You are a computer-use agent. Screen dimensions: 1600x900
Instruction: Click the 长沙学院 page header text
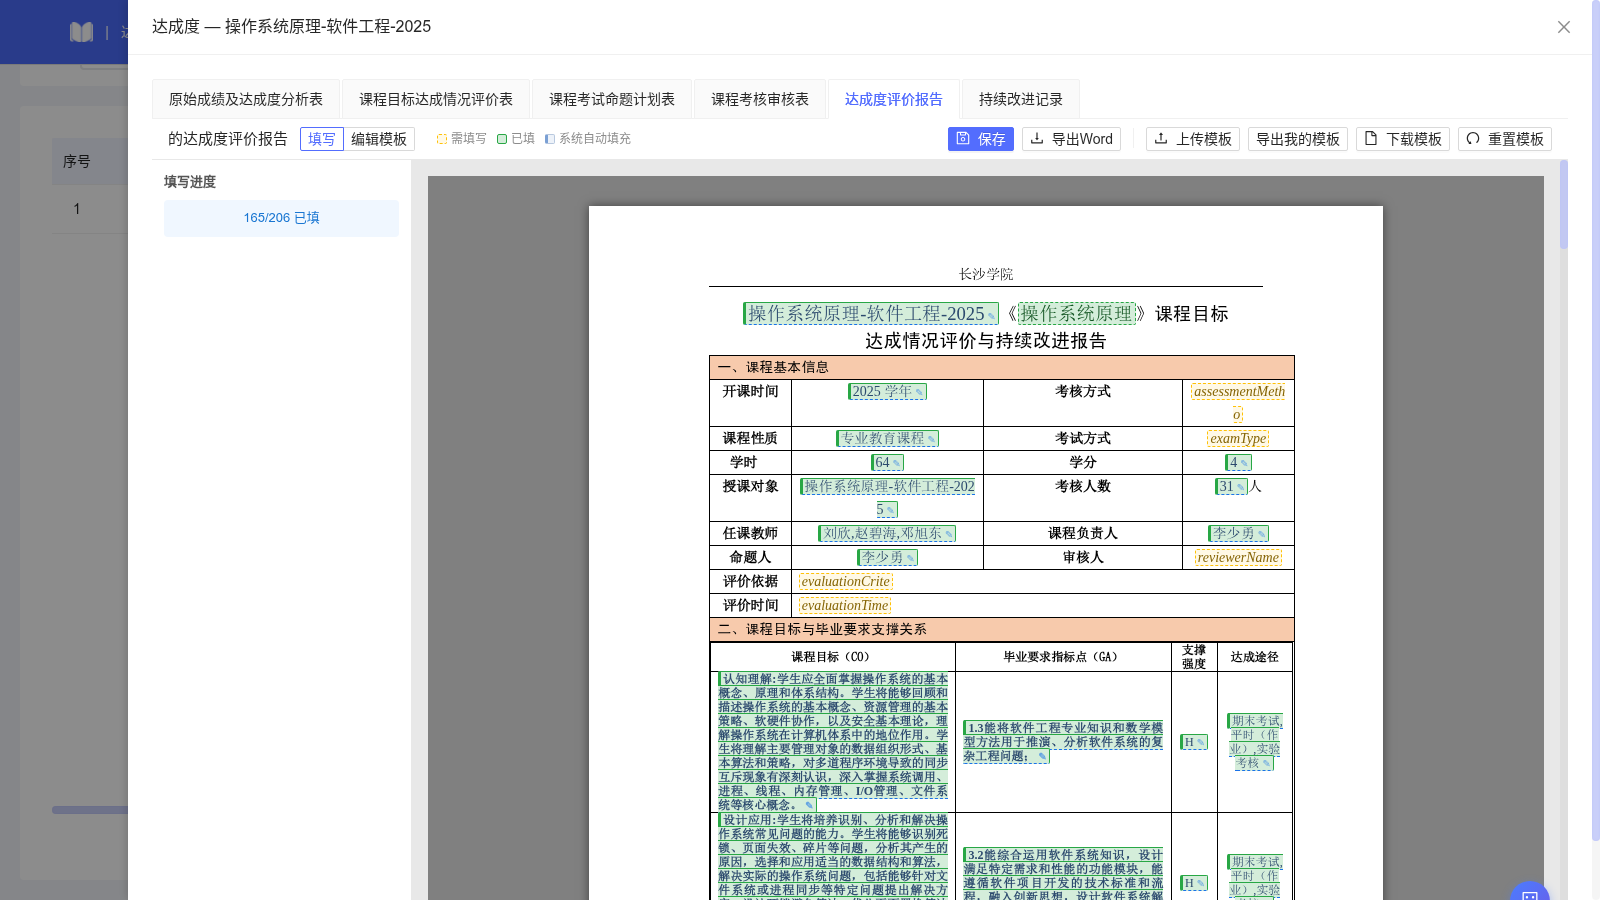click(986, 274)
